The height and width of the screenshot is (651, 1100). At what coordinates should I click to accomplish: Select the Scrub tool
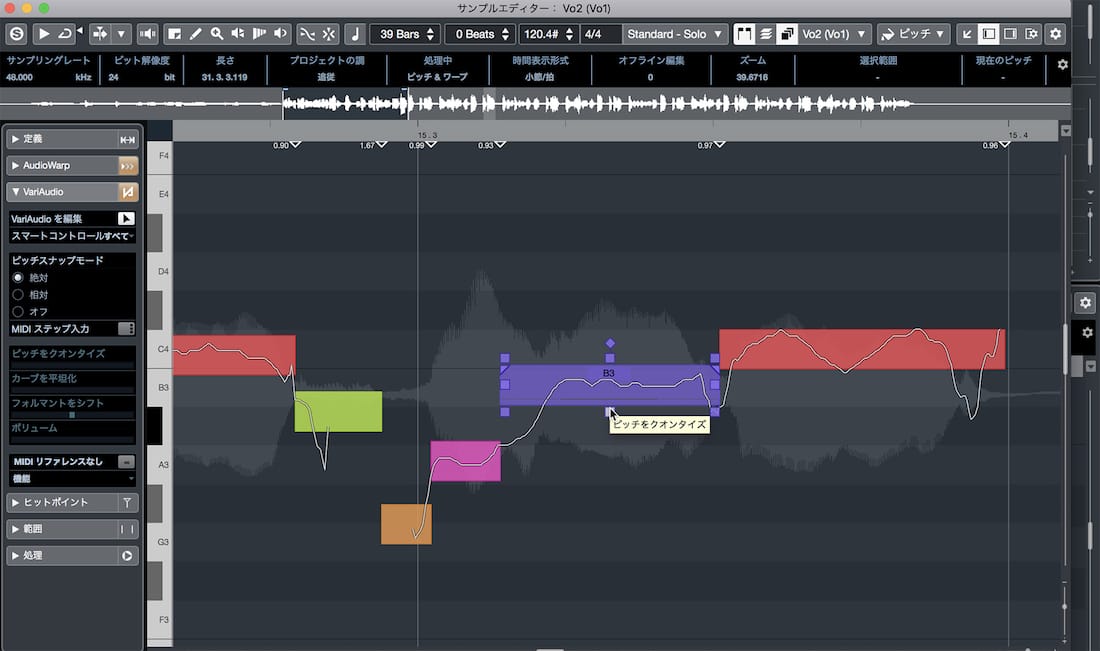click(259, 34)
